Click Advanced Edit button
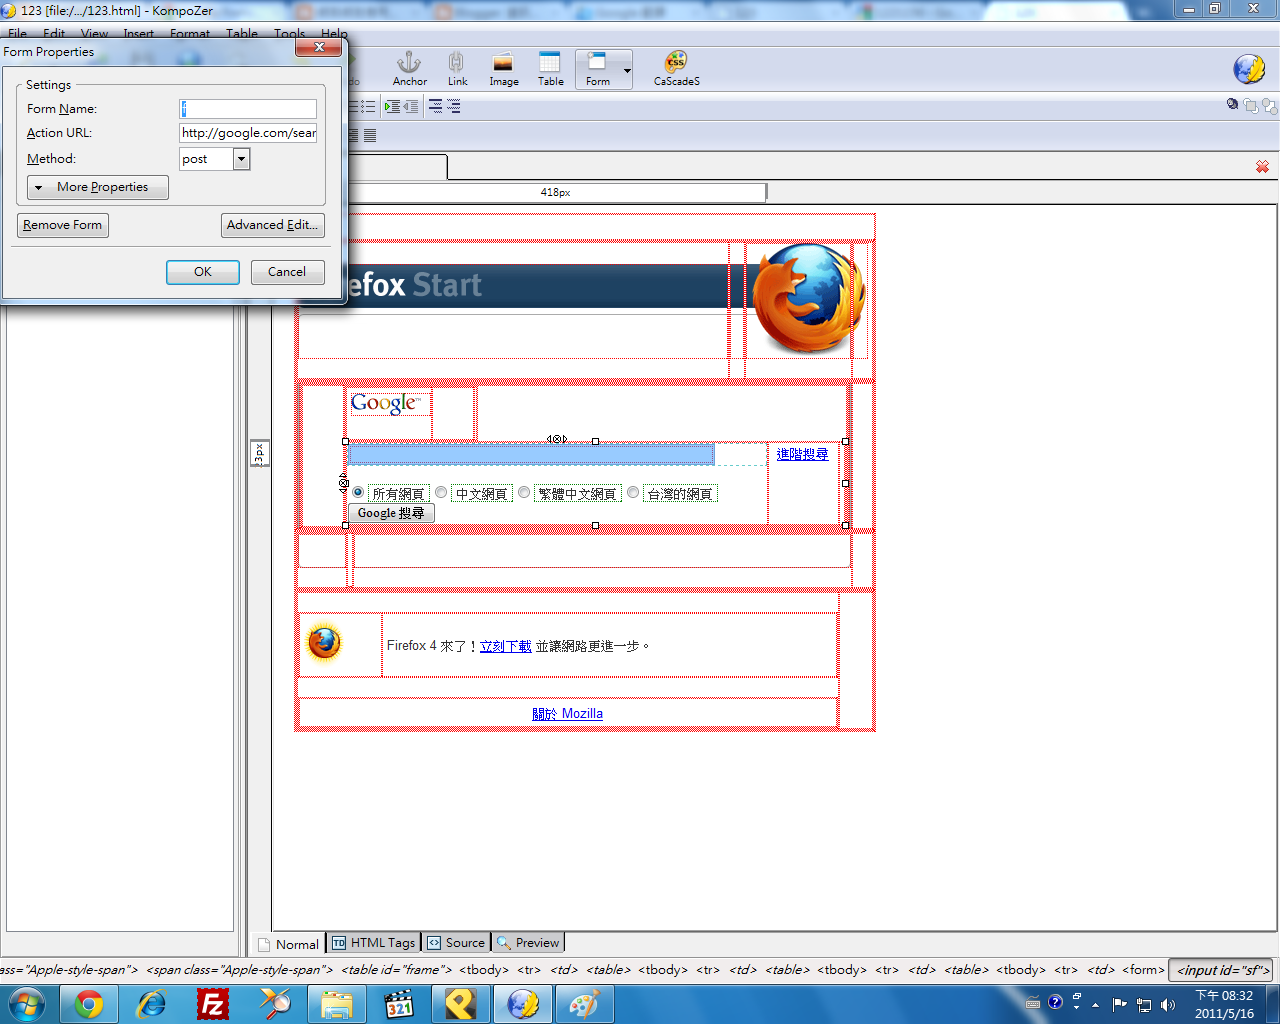Viewport: 1280px width, 1024px height. click(x=273, y=225)
